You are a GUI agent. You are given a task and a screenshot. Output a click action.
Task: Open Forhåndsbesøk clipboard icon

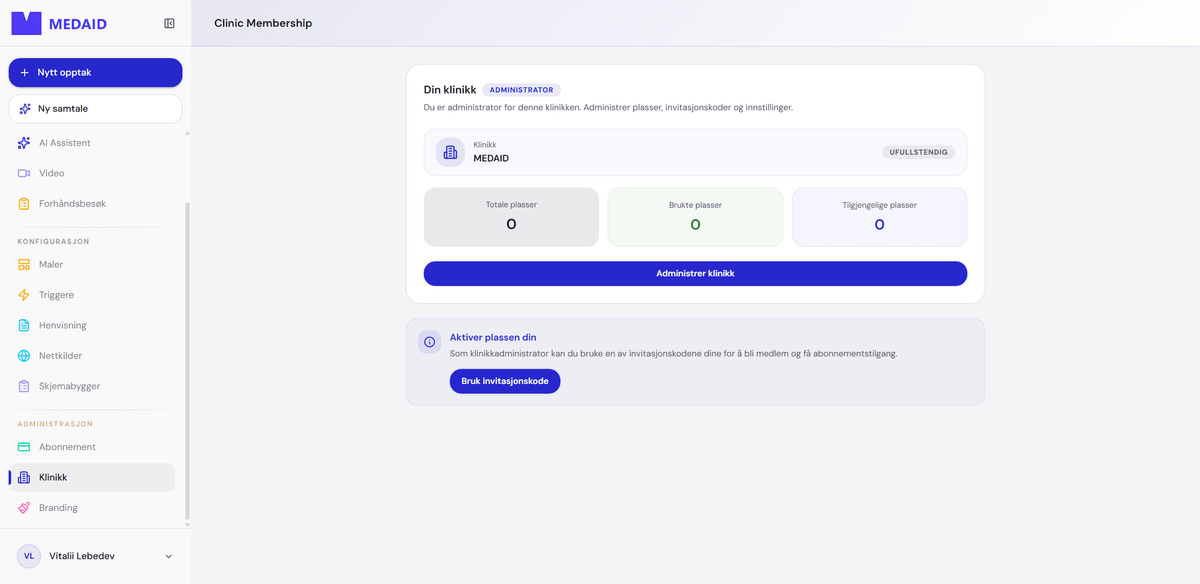pos(24,204)
